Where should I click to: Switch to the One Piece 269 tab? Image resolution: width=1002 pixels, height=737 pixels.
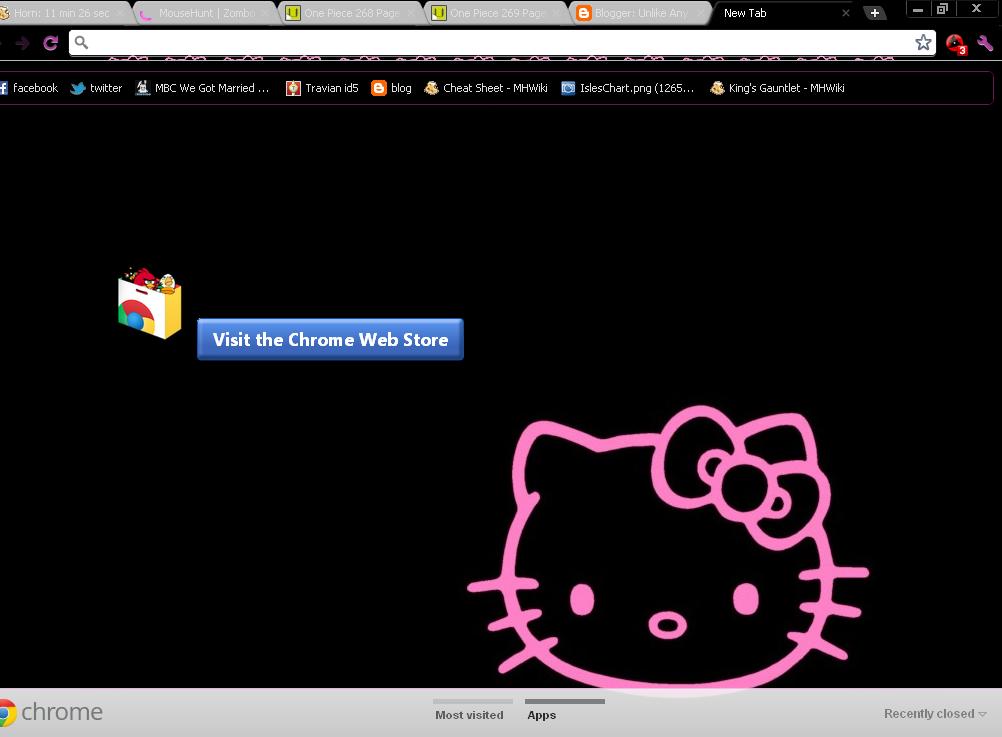point(497,13)
